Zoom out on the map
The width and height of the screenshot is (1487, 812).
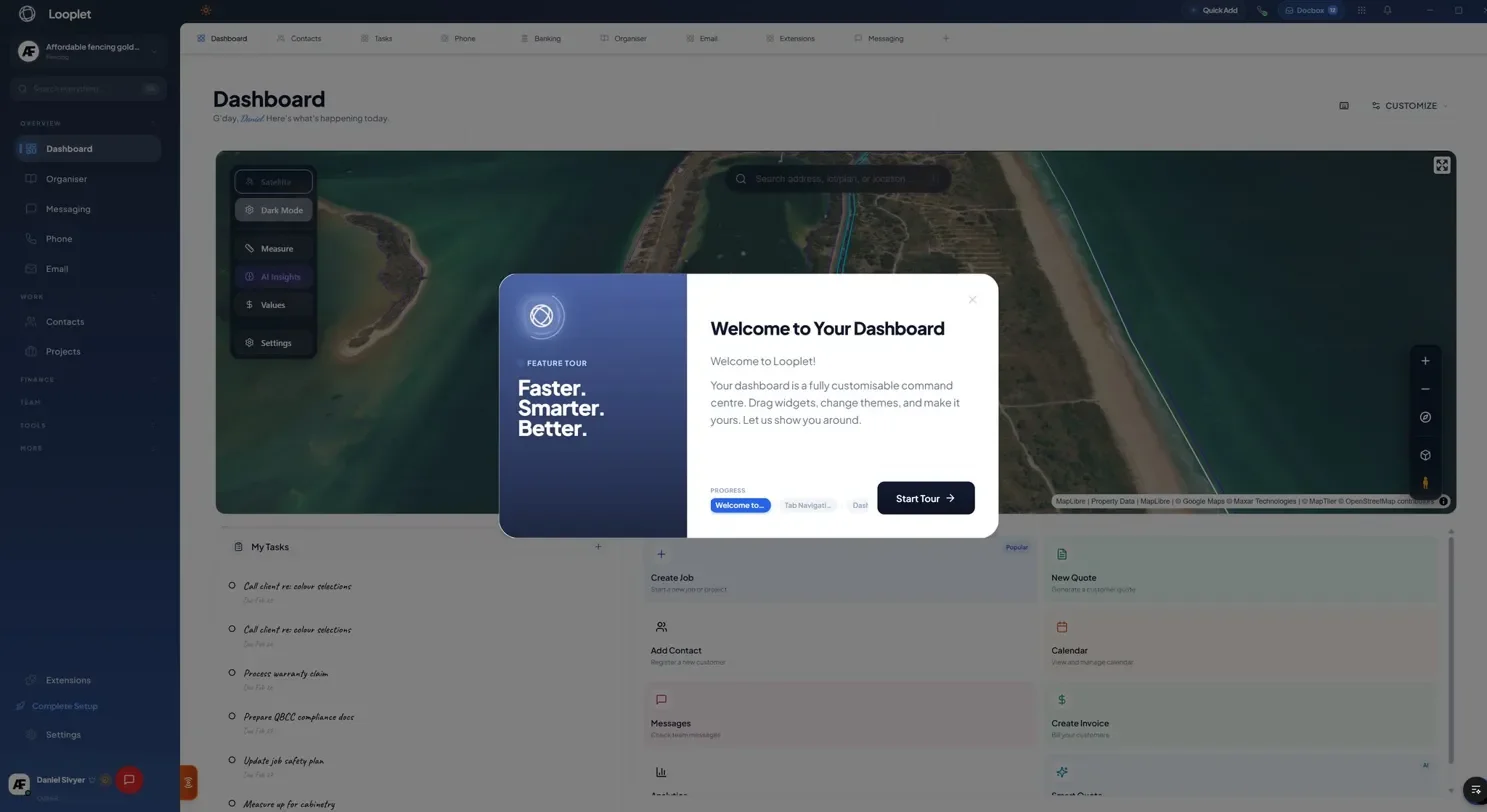point(1425,389)
